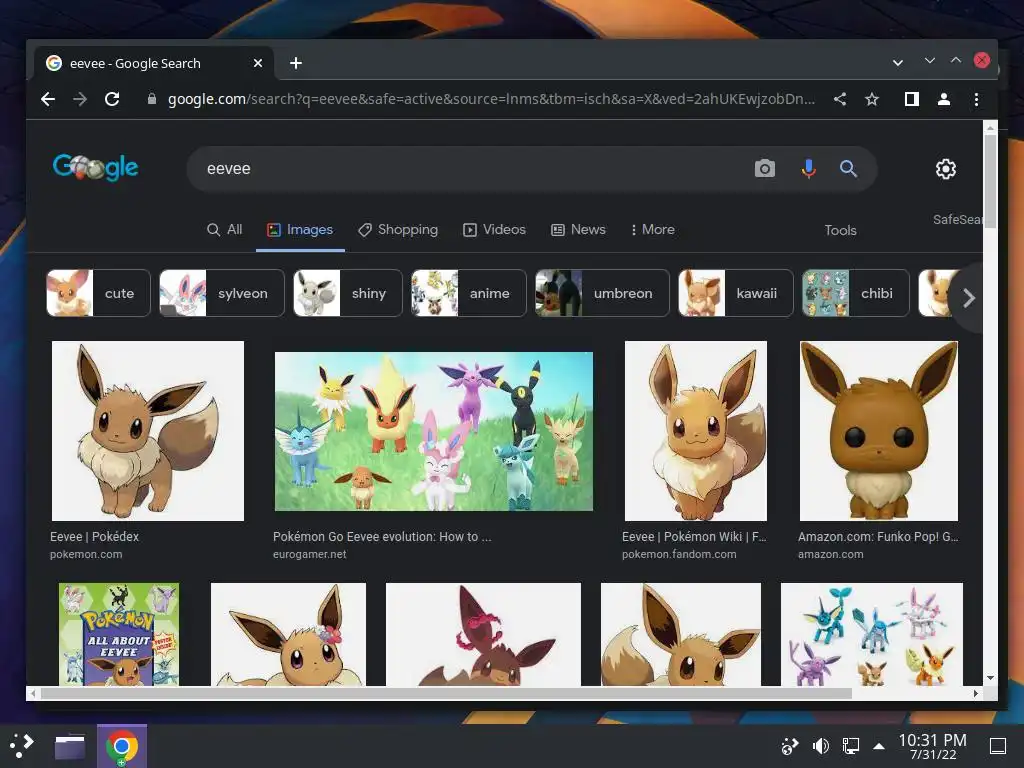Open the browser side panel
This screenshot has width=1024, height=768.
click(912, 99)
